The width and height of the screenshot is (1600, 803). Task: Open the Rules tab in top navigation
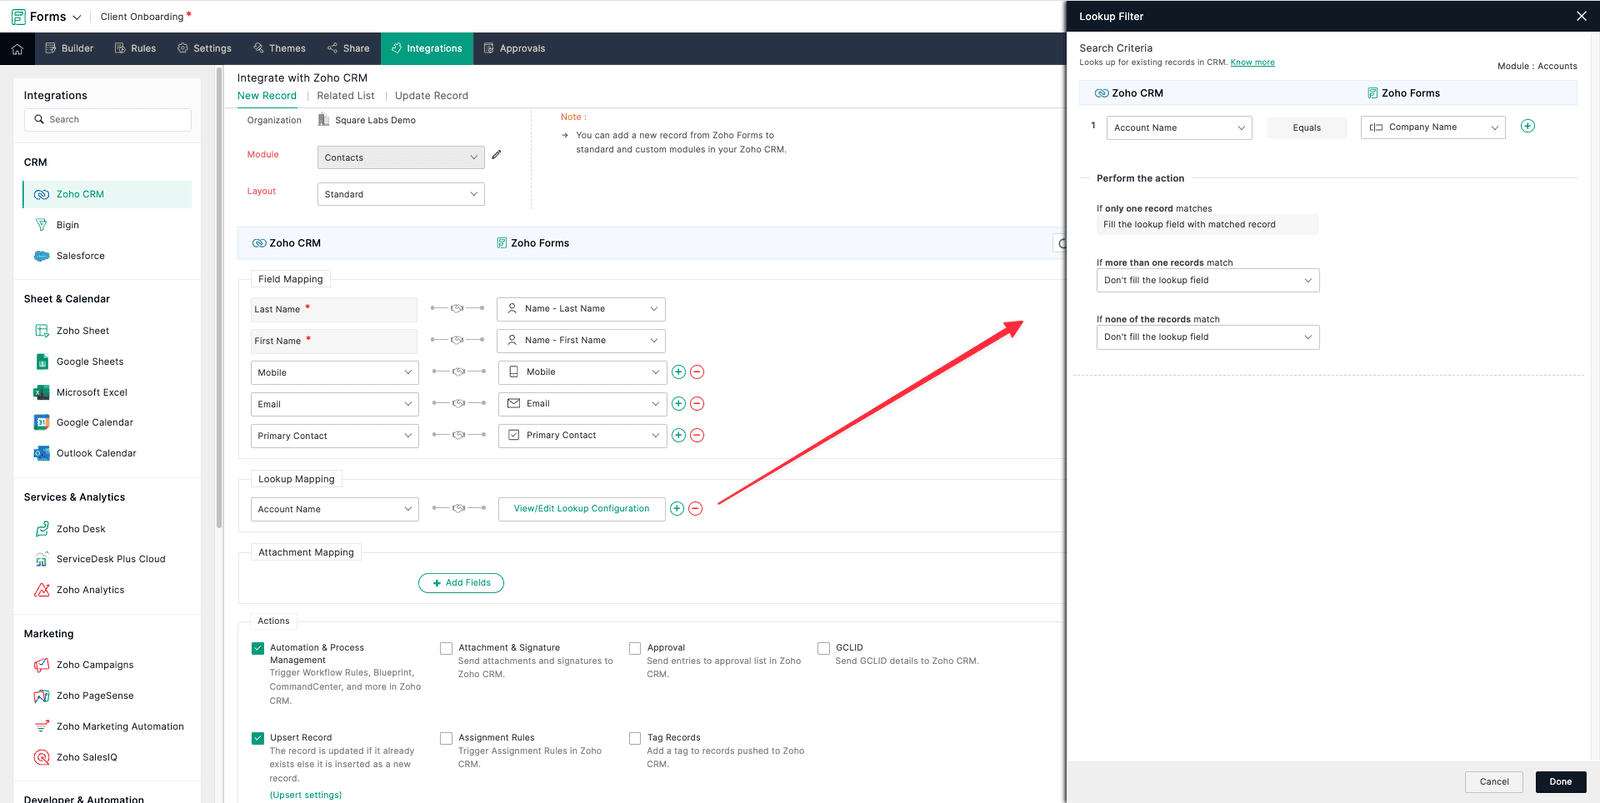tap(135, 48)
